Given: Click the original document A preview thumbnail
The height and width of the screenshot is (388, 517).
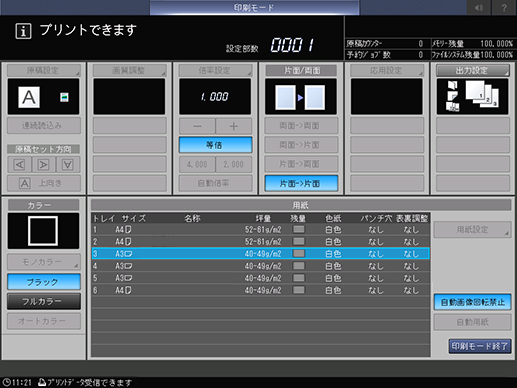Looking at the screenshot, I should point(29,97).
